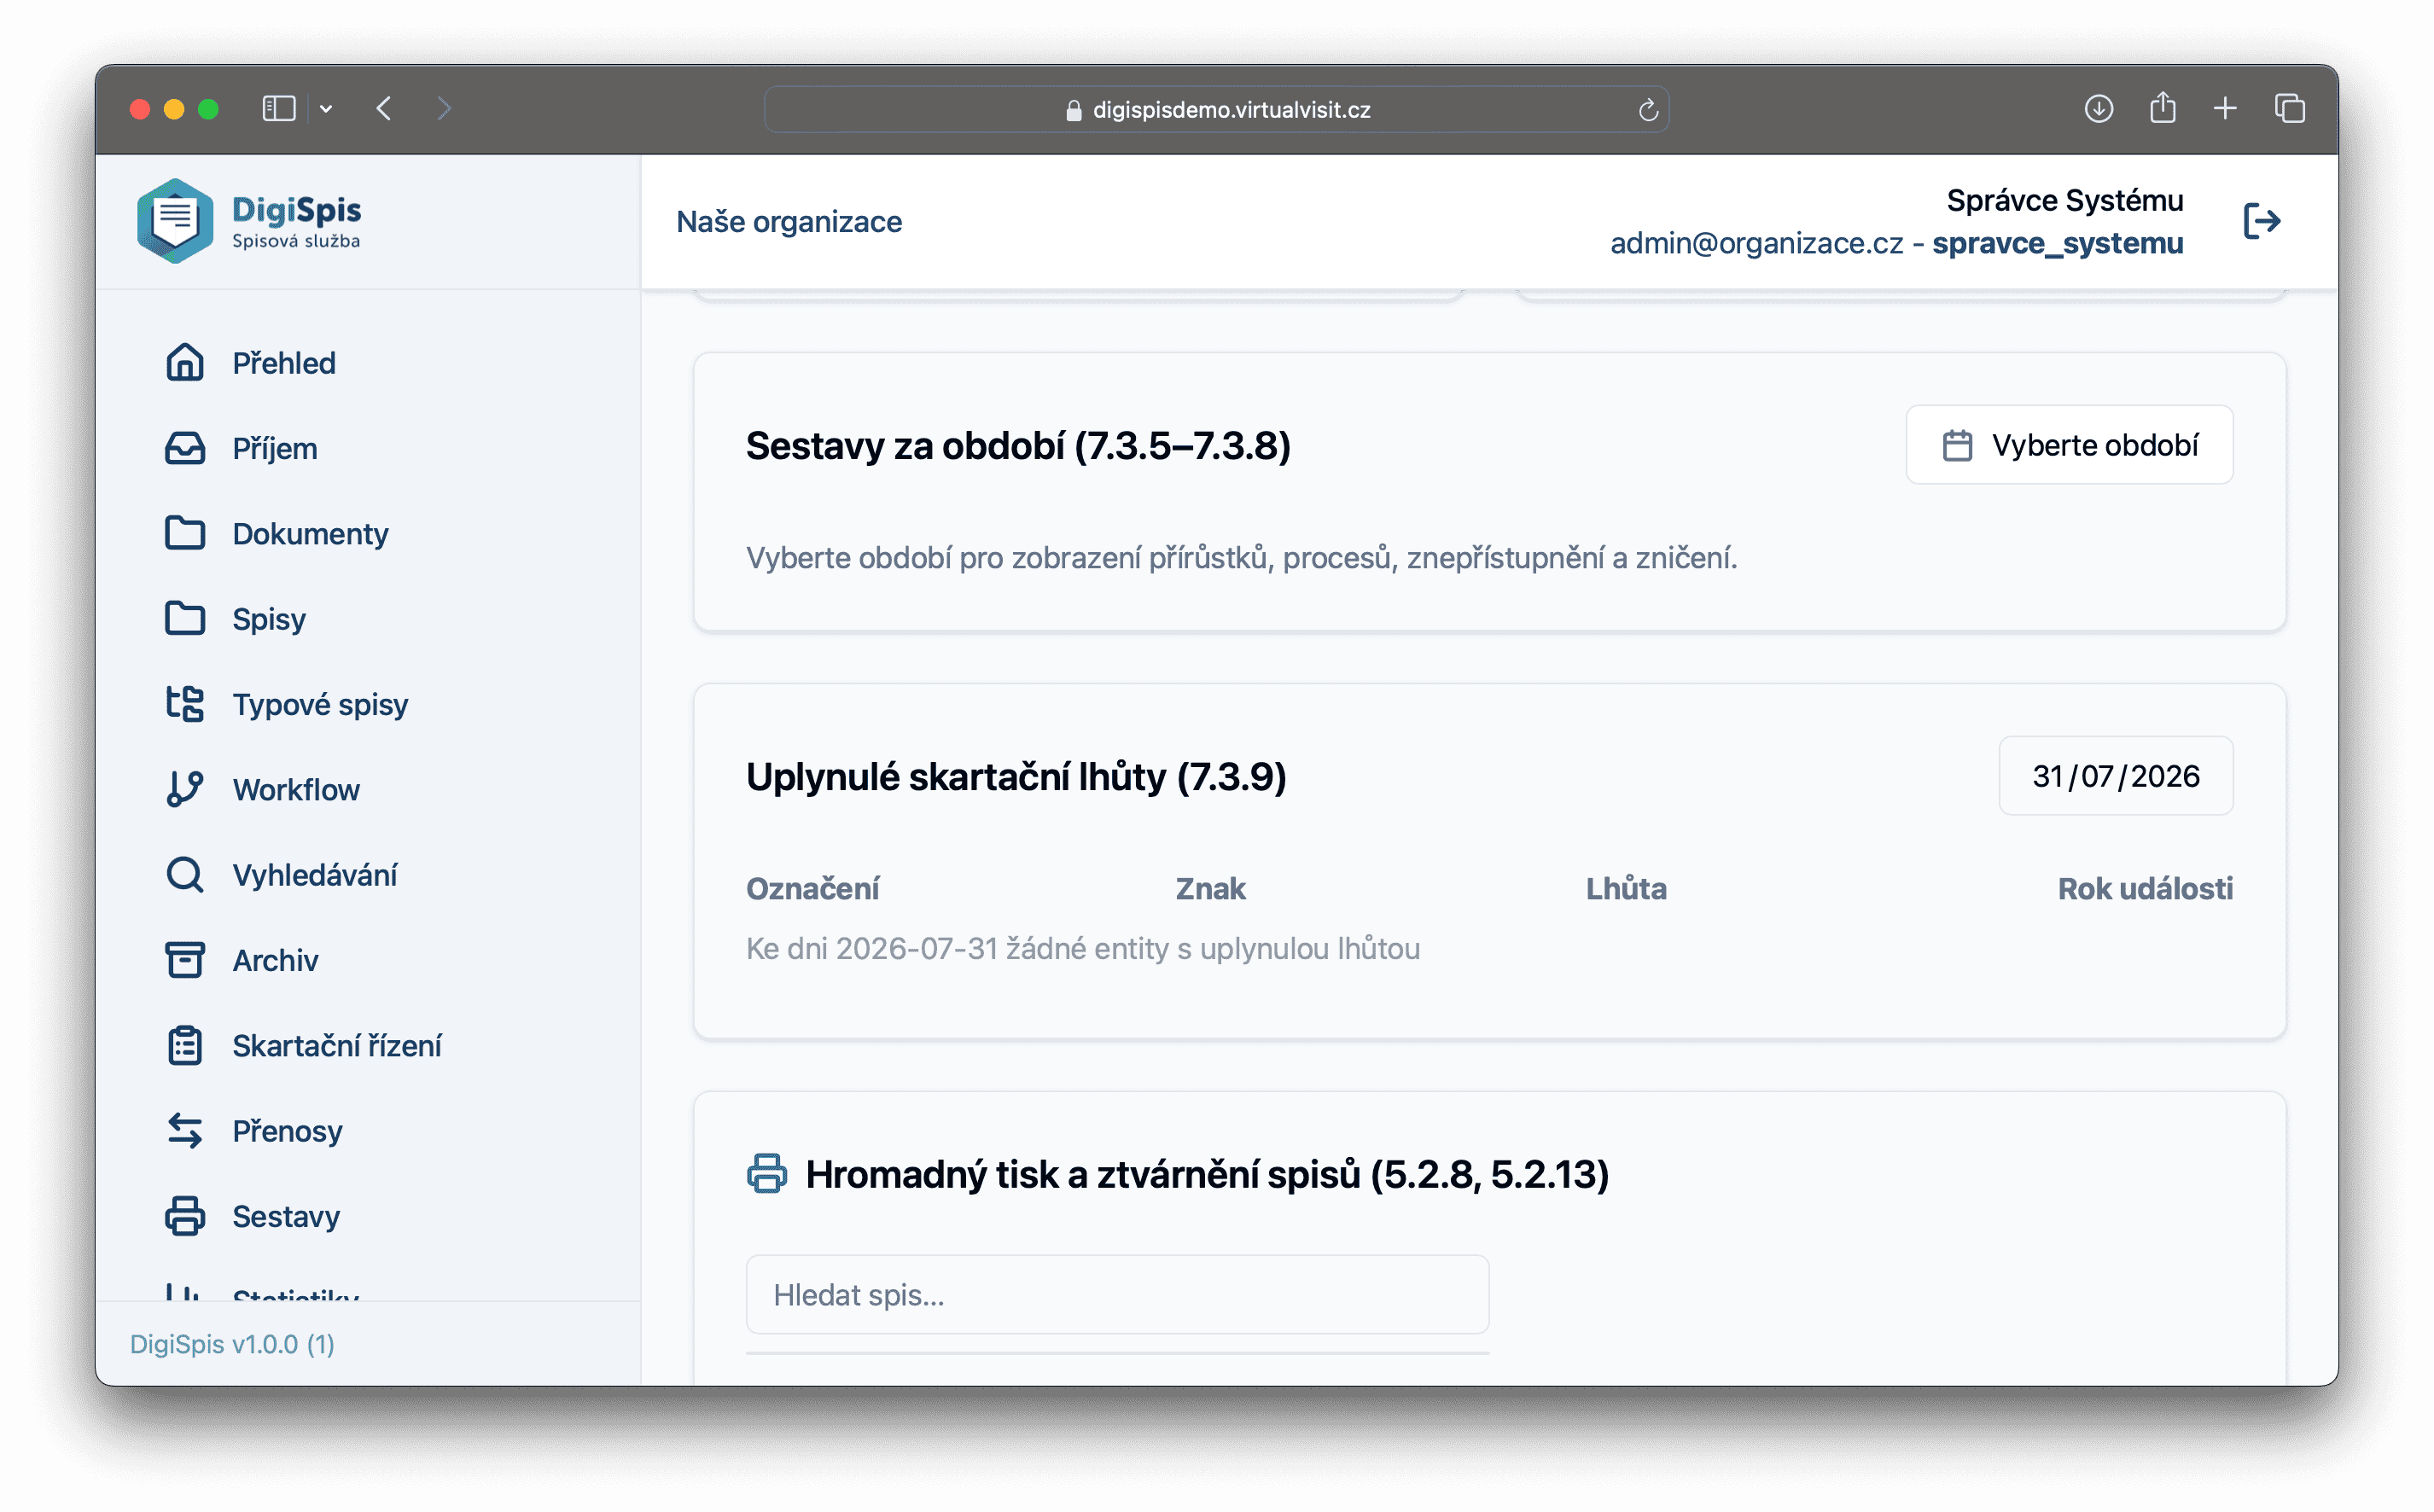Click the Typové spisy tree icon
This screenshot has width=2434, height=1512.
185,704
